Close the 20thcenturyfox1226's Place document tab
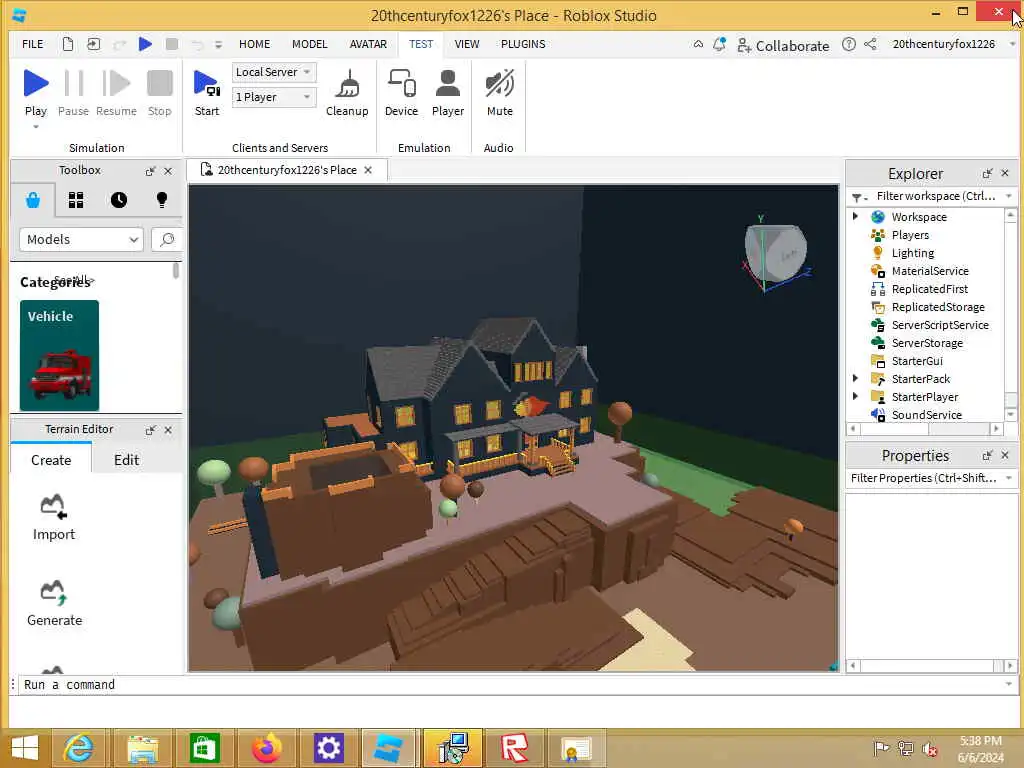 (x=368, y=170)
